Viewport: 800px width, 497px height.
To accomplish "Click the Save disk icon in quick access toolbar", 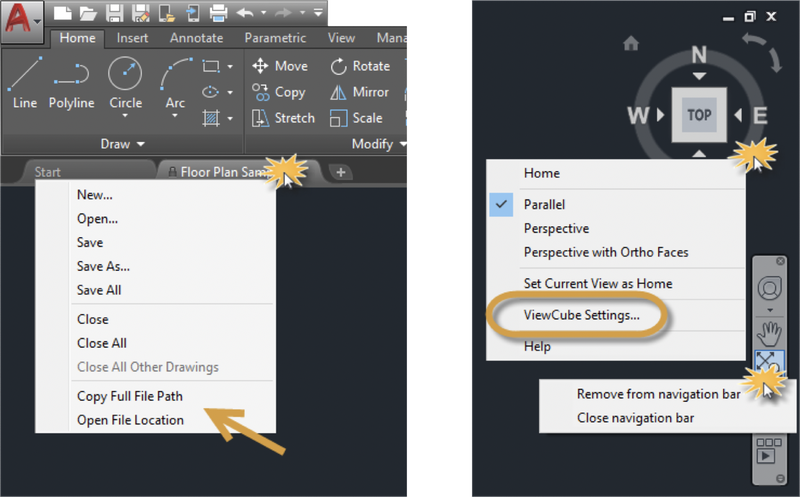I will click(114, 13).
